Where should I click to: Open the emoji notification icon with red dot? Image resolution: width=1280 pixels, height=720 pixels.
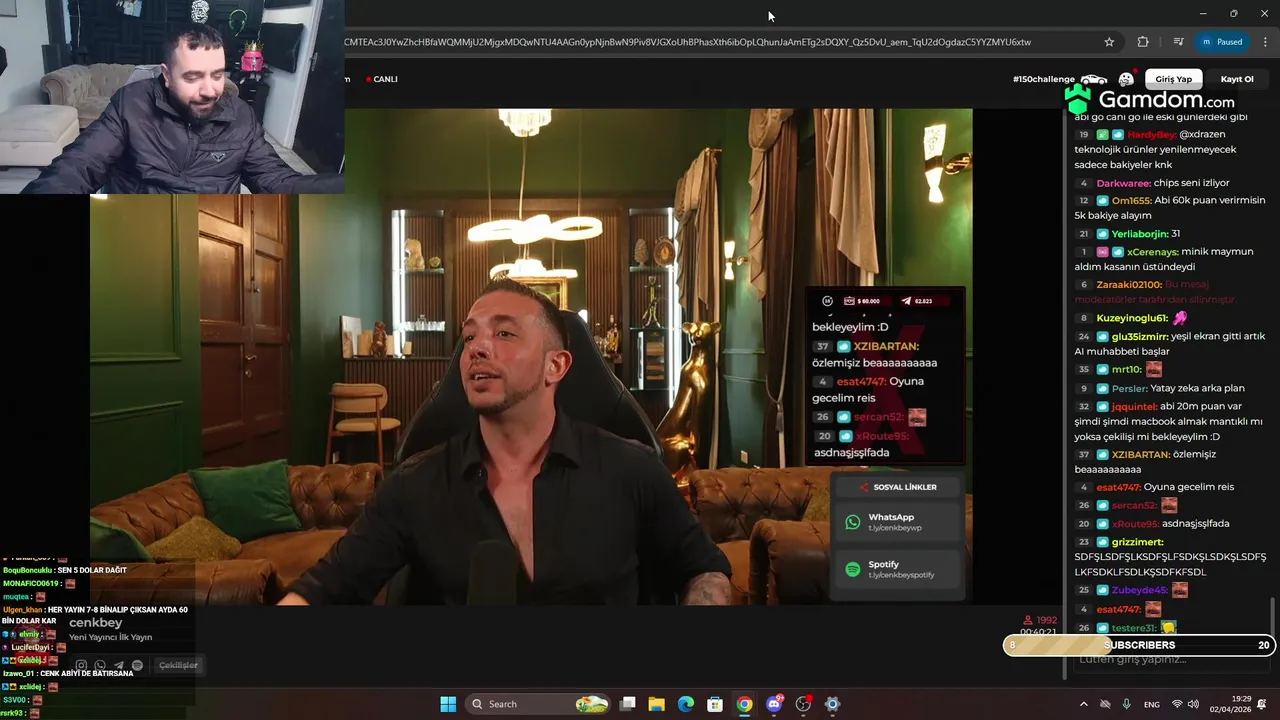(x=1126, y=79)
